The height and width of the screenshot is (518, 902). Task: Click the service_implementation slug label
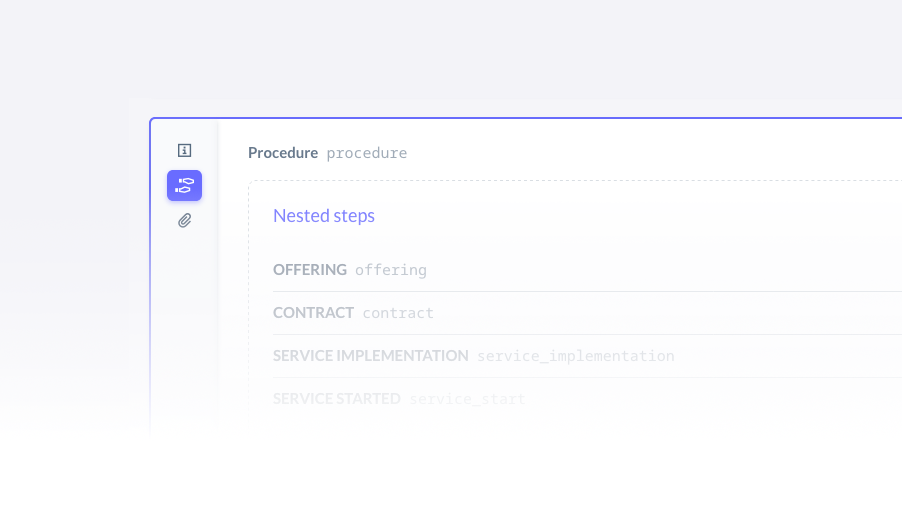(575, 356)
